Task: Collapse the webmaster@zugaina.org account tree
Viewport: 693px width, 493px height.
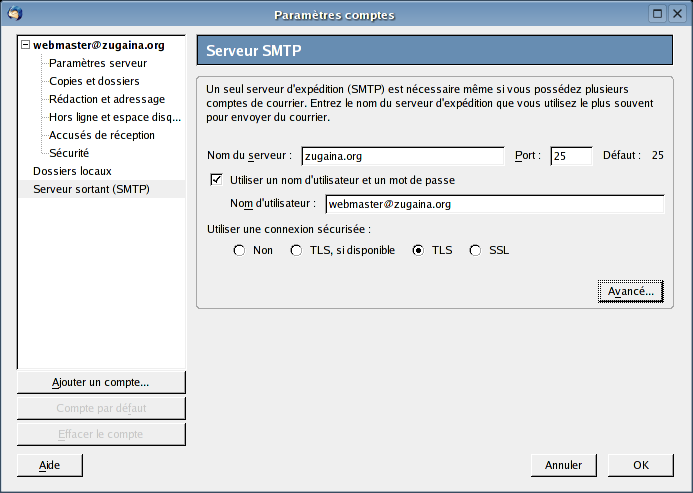Action: tap(26, 45)
